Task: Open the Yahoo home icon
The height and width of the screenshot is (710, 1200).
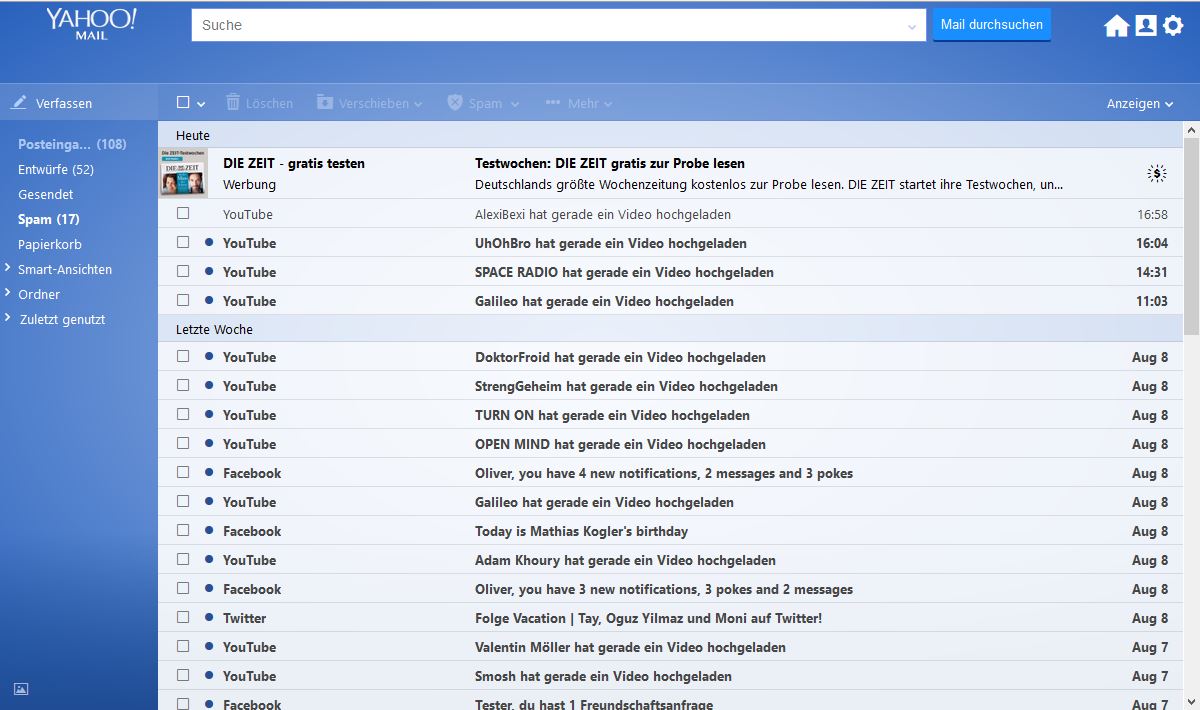Action: (1116, 26)
